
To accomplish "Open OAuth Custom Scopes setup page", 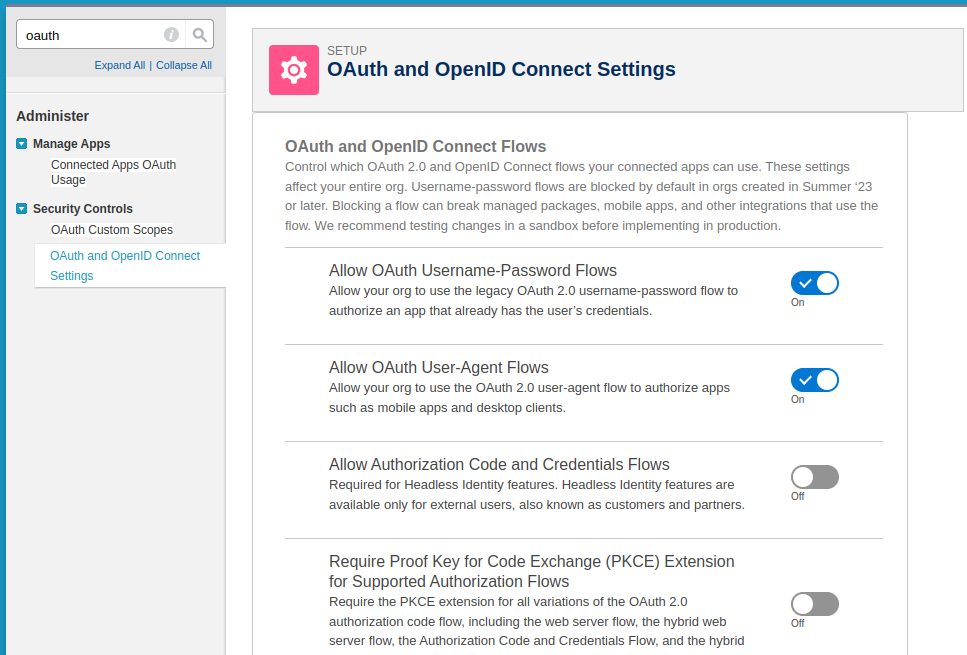I will click(x=112, y=229).
